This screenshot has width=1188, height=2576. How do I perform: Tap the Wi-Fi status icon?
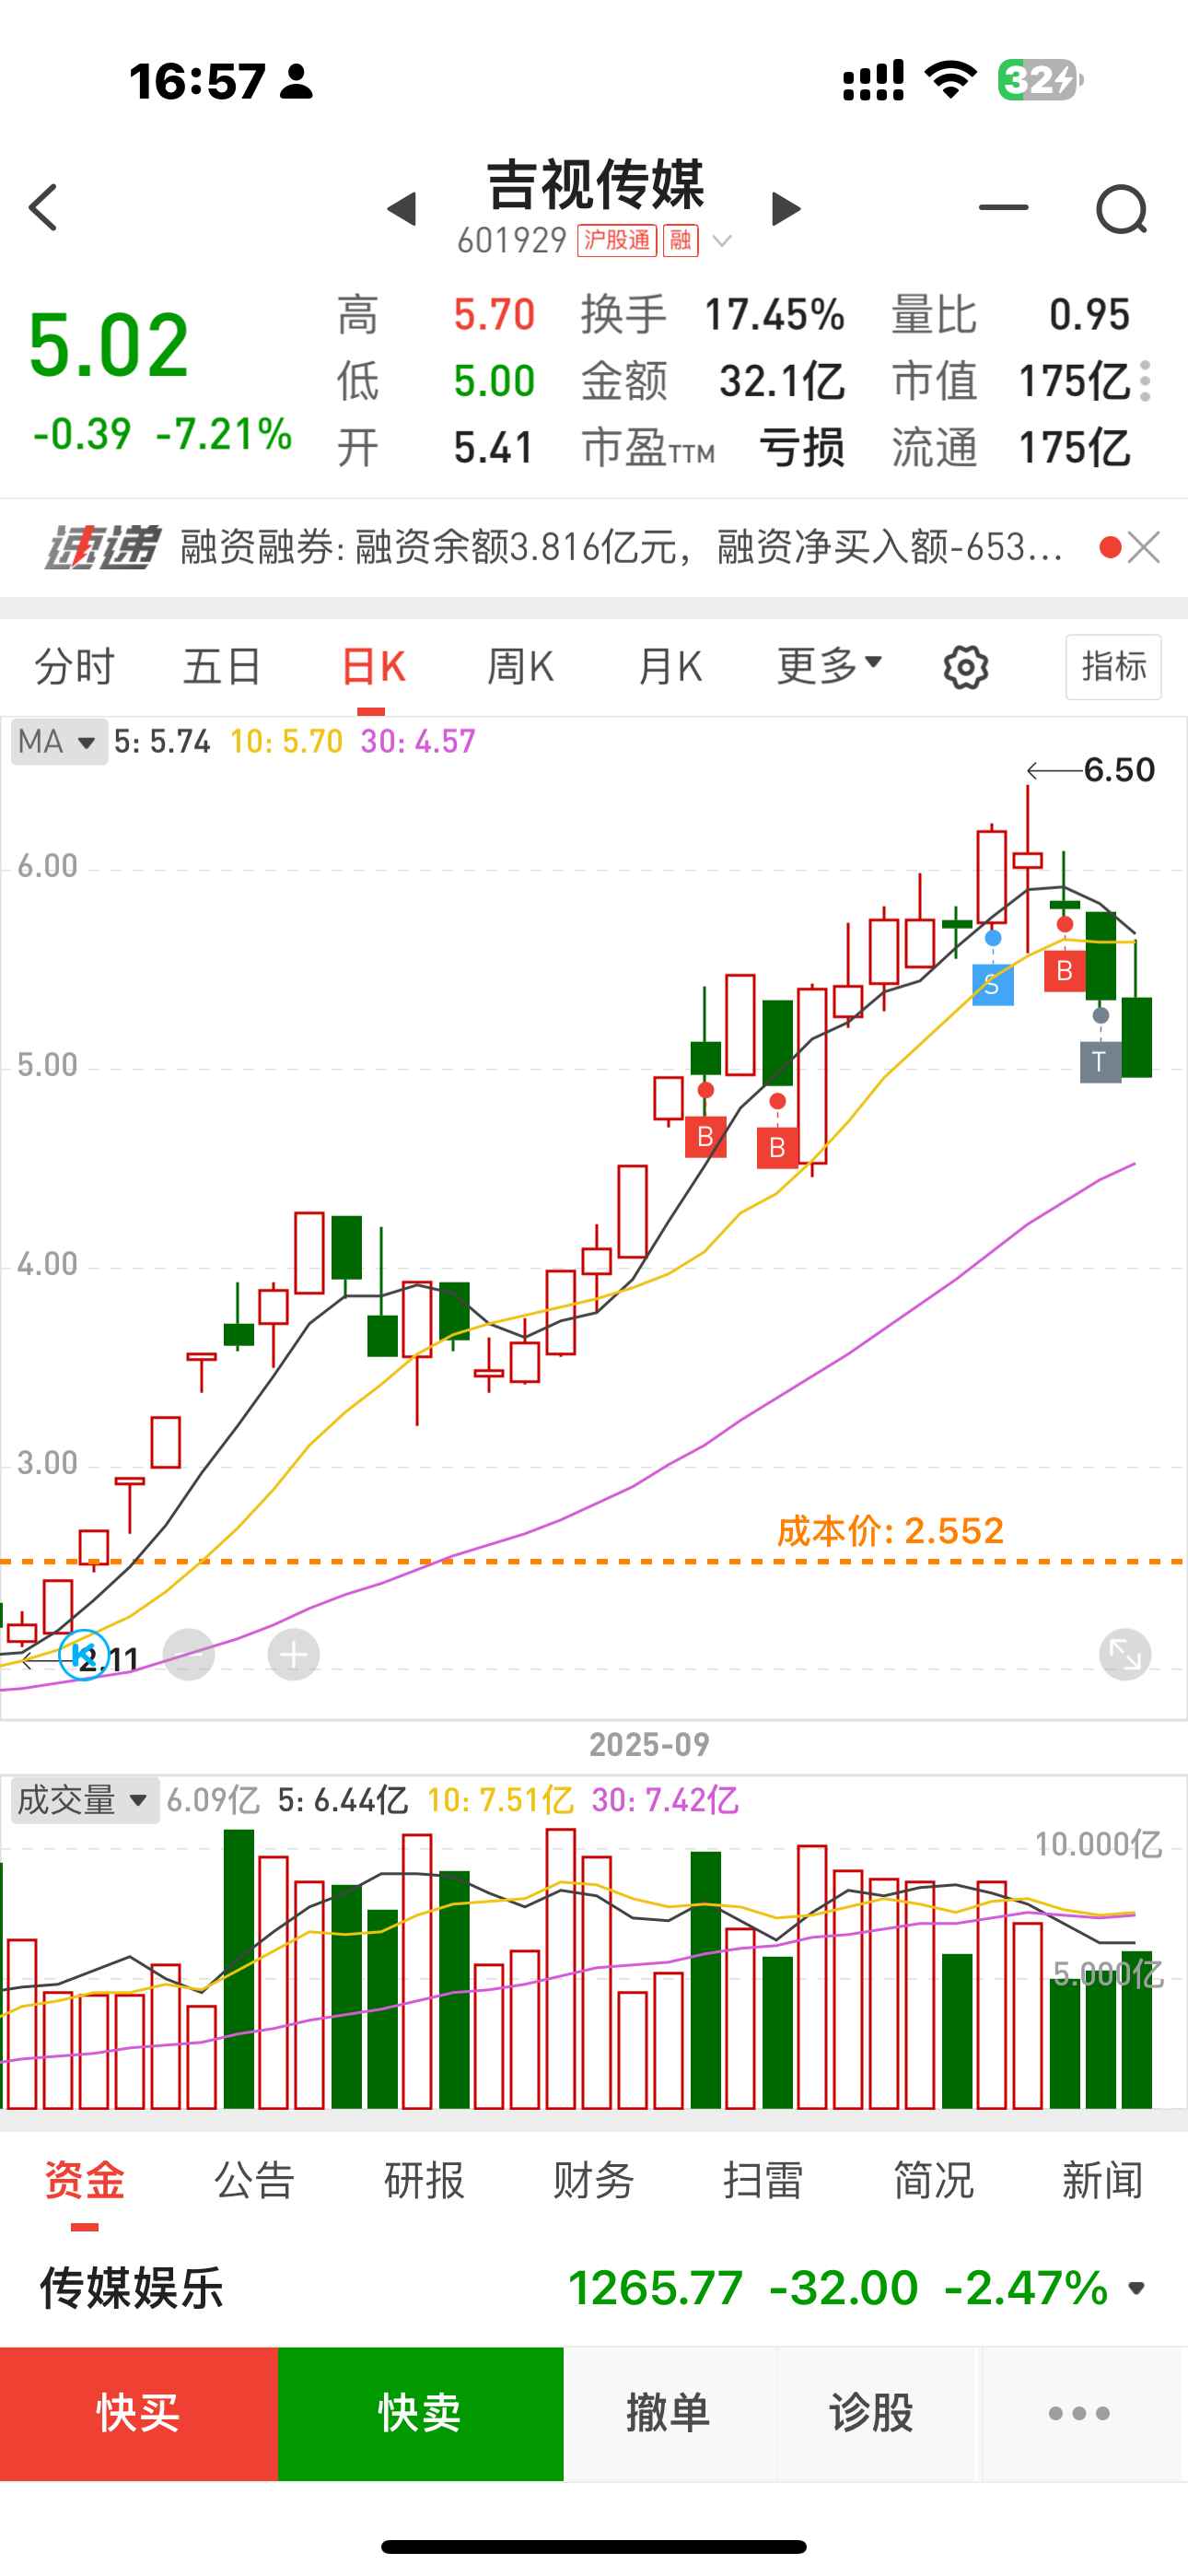[951, 80]
